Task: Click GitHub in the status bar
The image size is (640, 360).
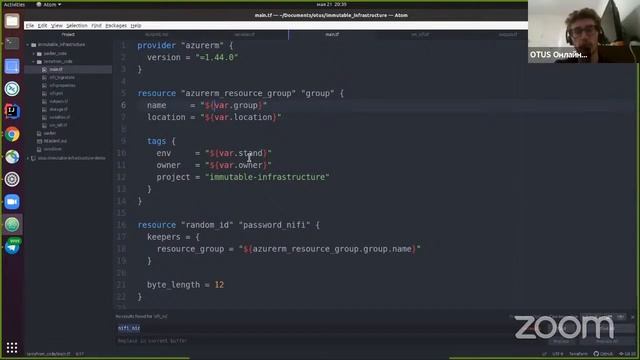Action: tap(603, 354)
